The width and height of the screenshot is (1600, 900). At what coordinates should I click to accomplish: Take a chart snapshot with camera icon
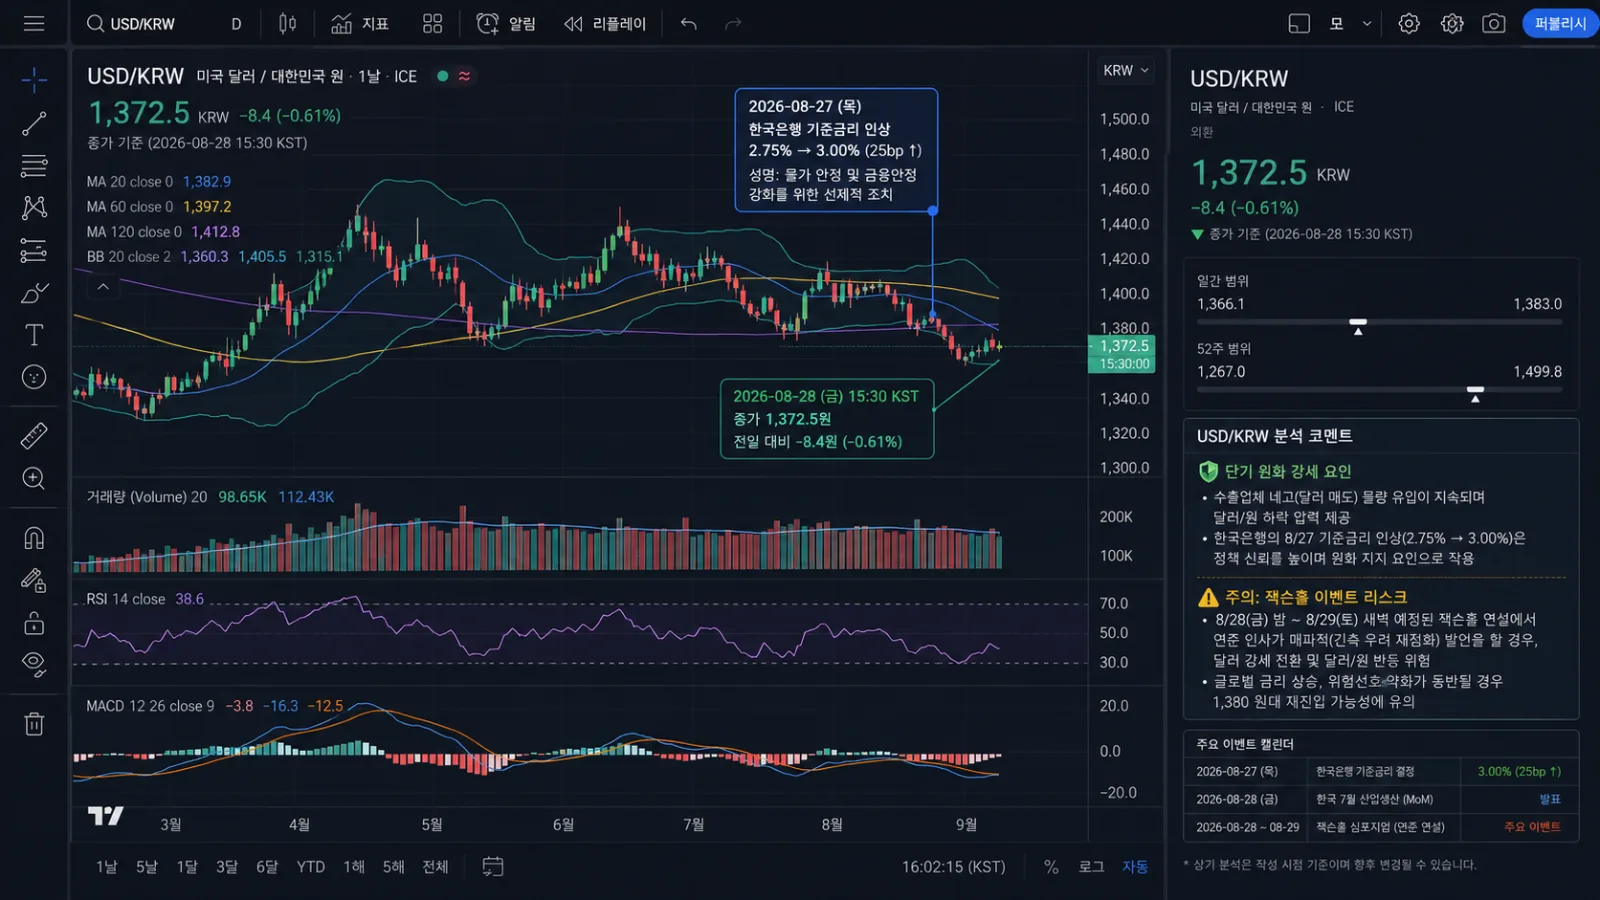tap(1494, 24)
